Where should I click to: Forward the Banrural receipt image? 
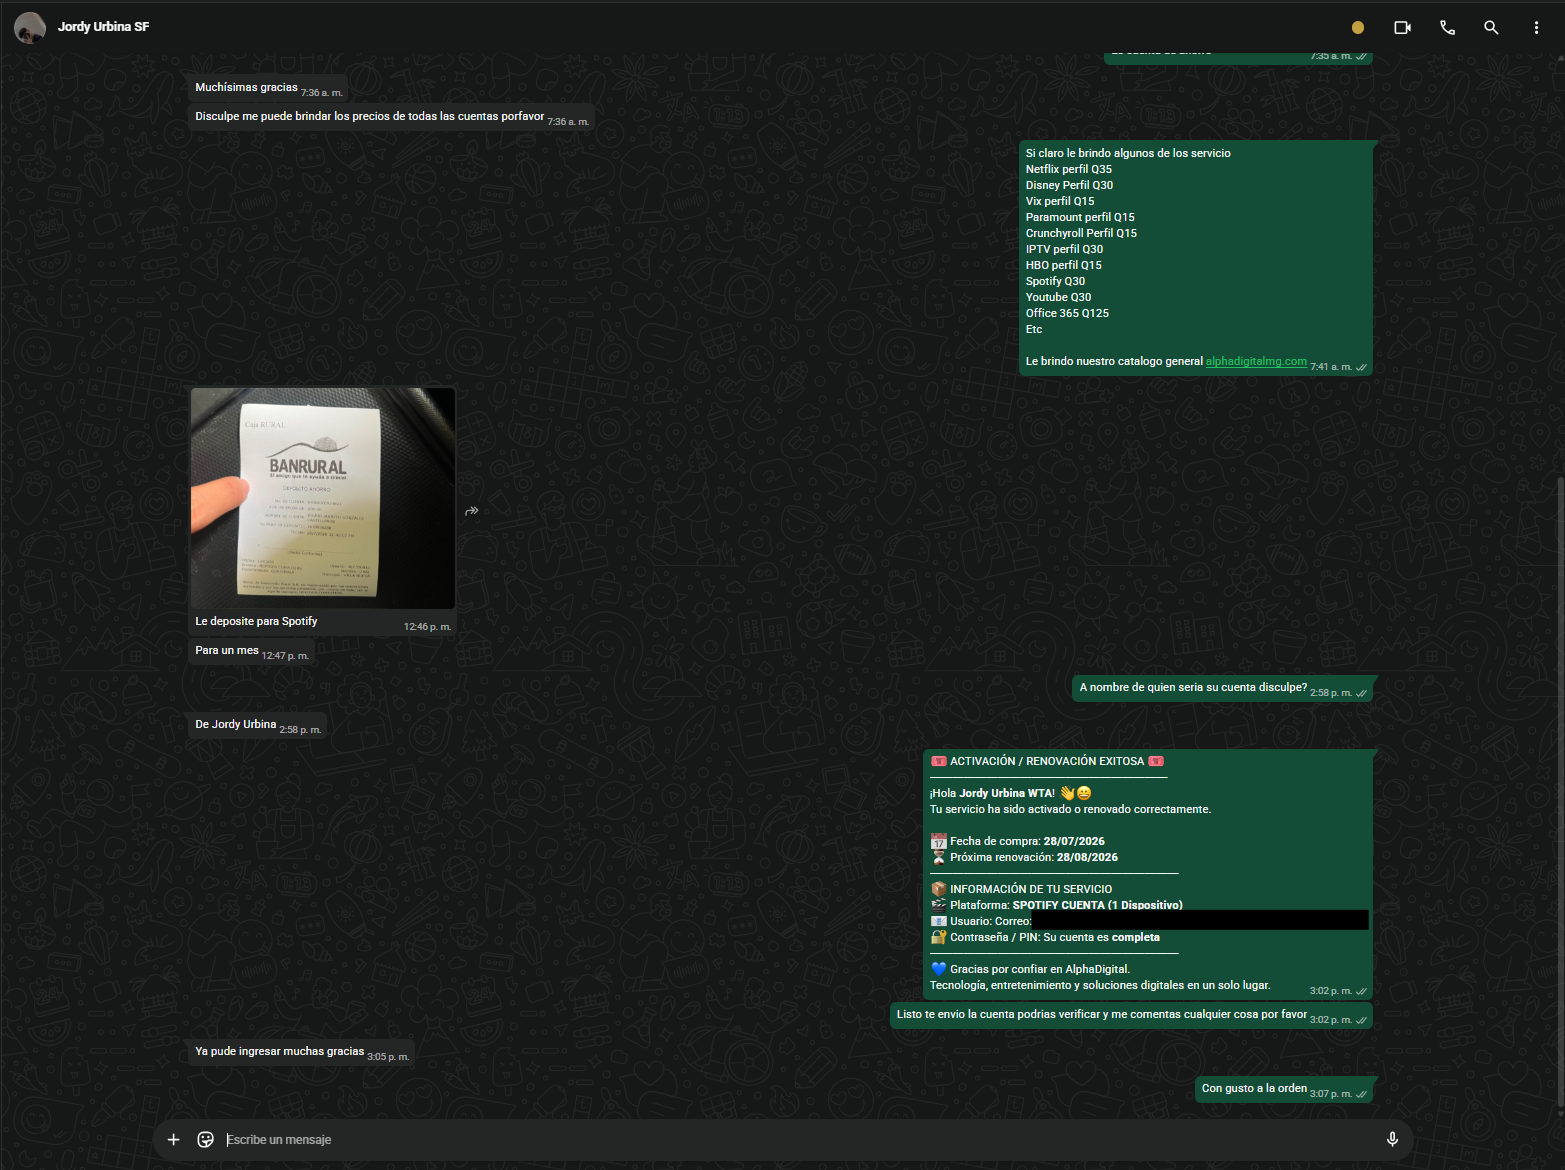tap(472, 511)
